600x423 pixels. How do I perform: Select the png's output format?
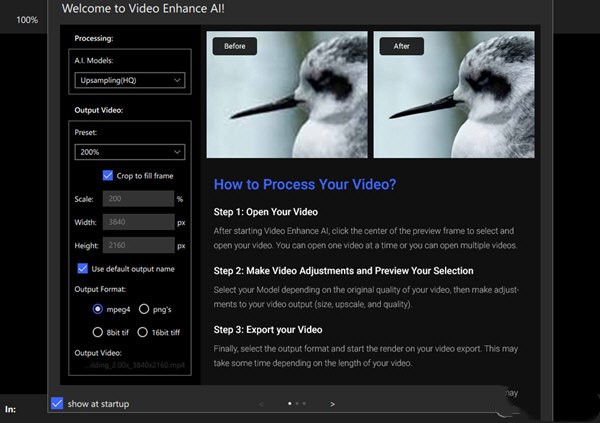click(144, 309)
